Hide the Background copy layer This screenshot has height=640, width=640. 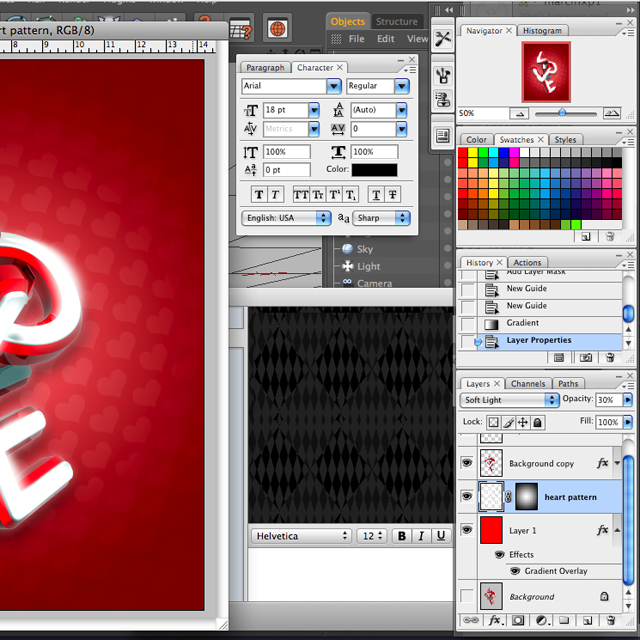[467, 463]
